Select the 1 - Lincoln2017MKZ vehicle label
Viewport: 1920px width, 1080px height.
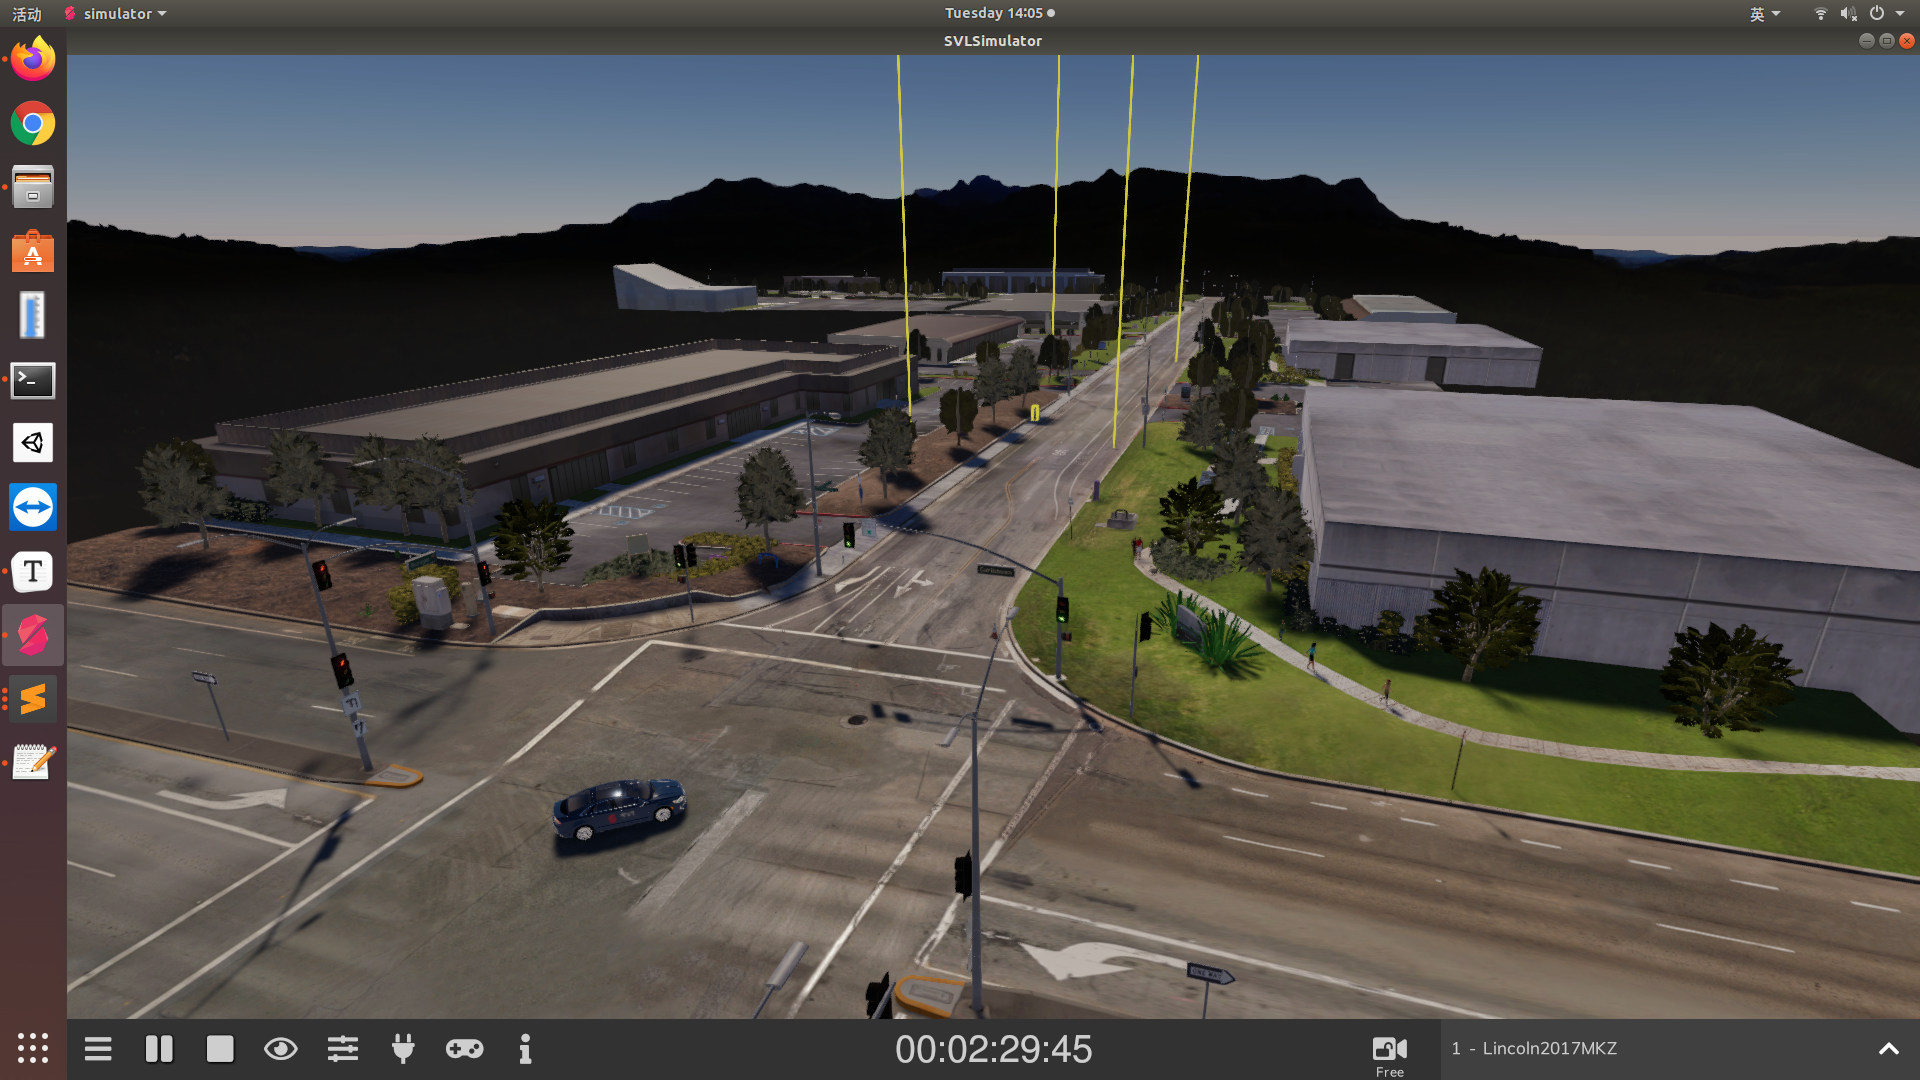coord(1535,1049)
